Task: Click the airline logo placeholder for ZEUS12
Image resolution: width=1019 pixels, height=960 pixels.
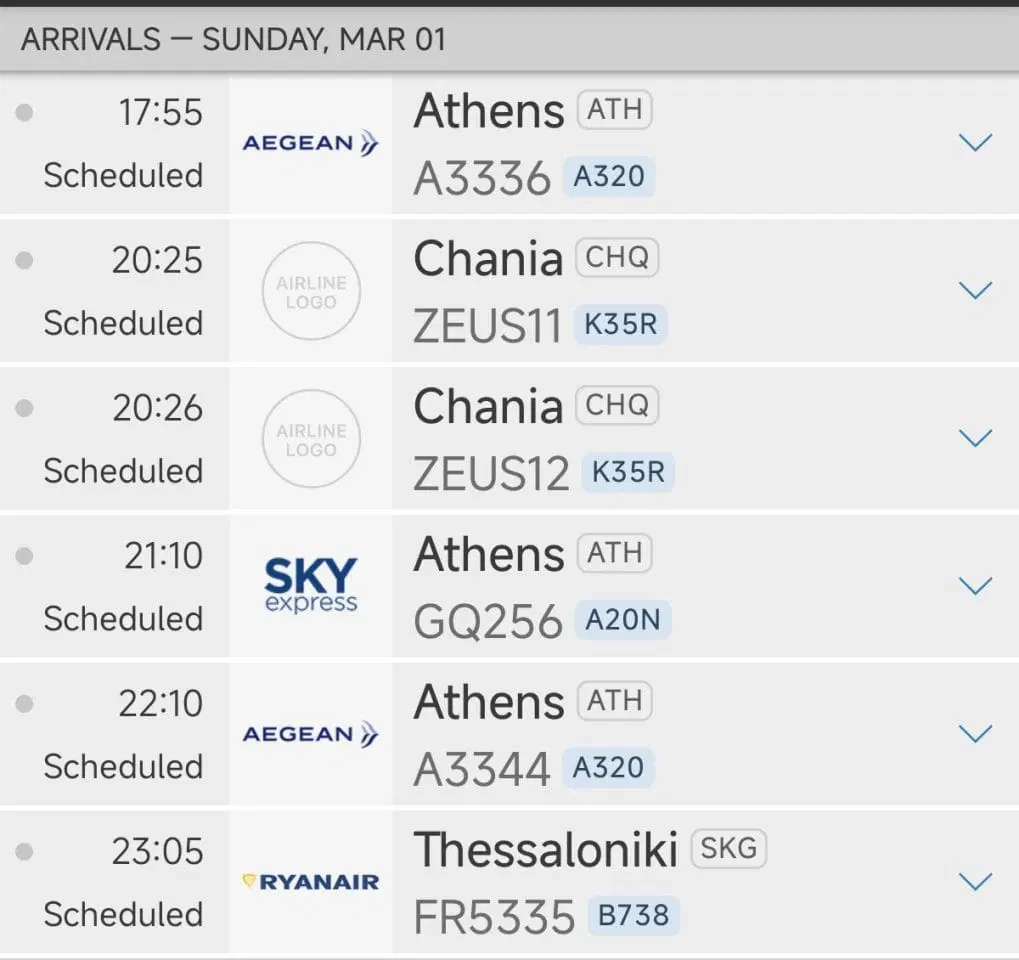Action: (311, 440)
